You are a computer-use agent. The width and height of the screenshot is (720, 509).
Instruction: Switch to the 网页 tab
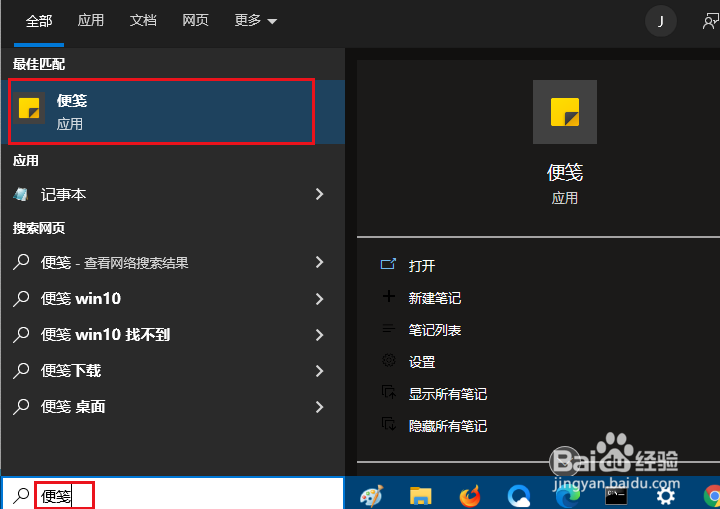[x=195, y=20]
